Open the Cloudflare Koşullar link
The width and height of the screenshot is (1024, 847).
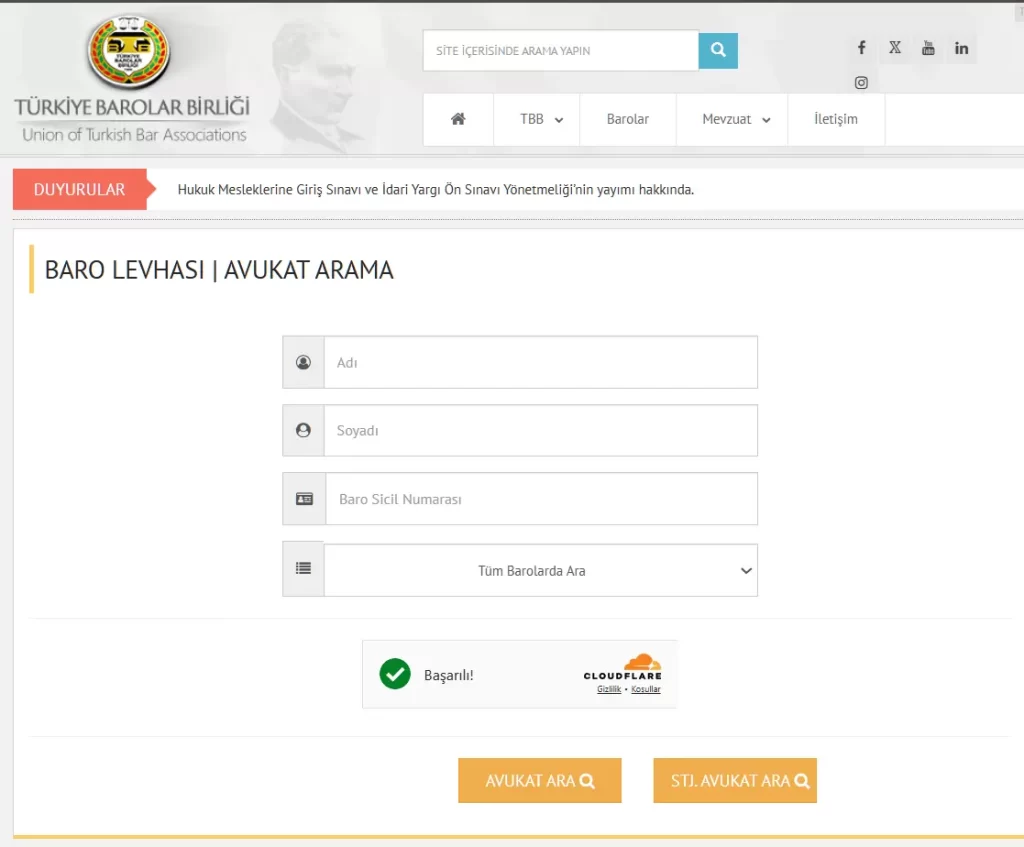click(646, 689)
